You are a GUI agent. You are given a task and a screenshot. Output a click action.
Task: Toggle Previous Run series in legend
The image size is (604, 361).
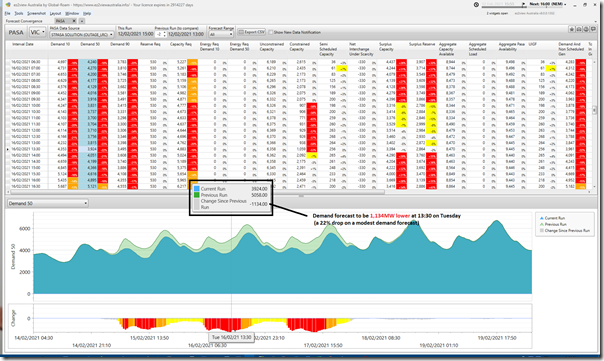point(553,224)
